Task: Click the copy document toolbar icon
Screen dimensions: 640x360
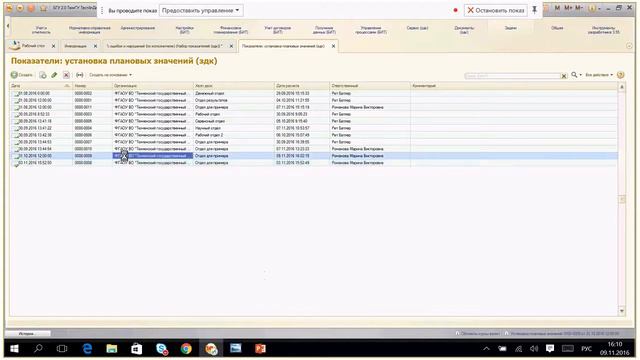Action: click(x=43, y=75)
